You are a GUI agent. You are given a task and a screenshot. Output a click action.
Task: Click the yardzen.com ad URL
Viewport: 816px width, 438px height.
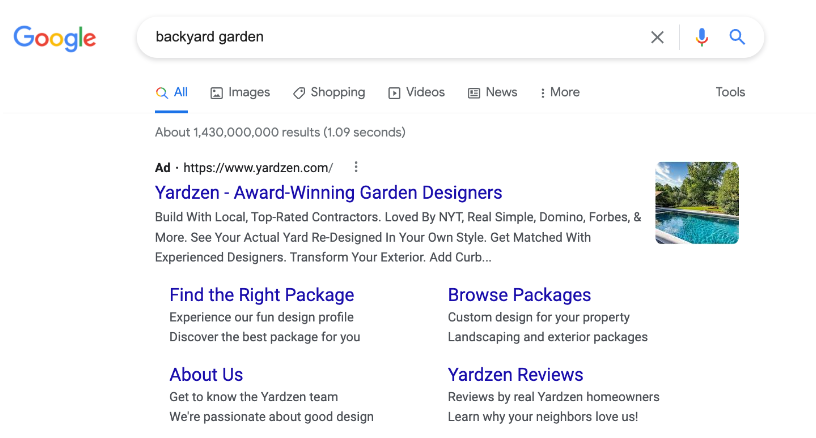tap(258, 168)
